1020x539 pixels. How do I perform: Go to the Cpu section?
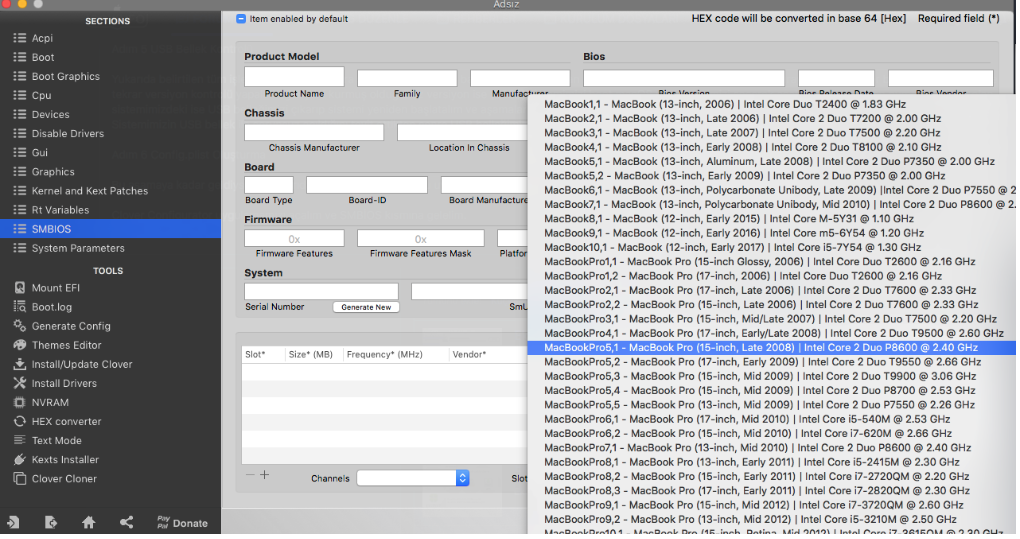pos(41,96)
